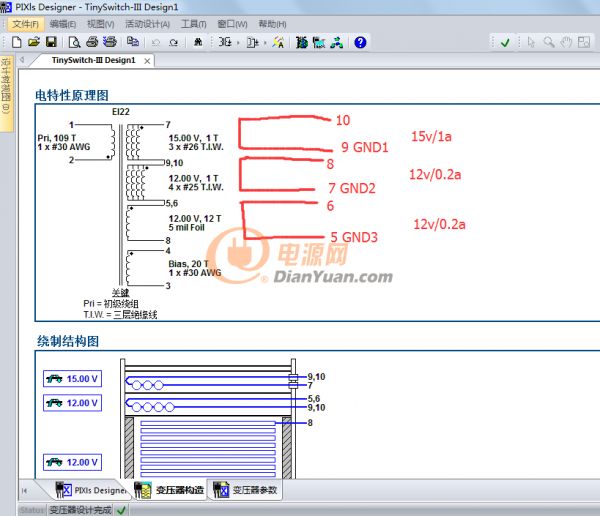This screenshot has width=600, height=516.
Task: Select the arrow pointer tool
Action: [531, 42]
